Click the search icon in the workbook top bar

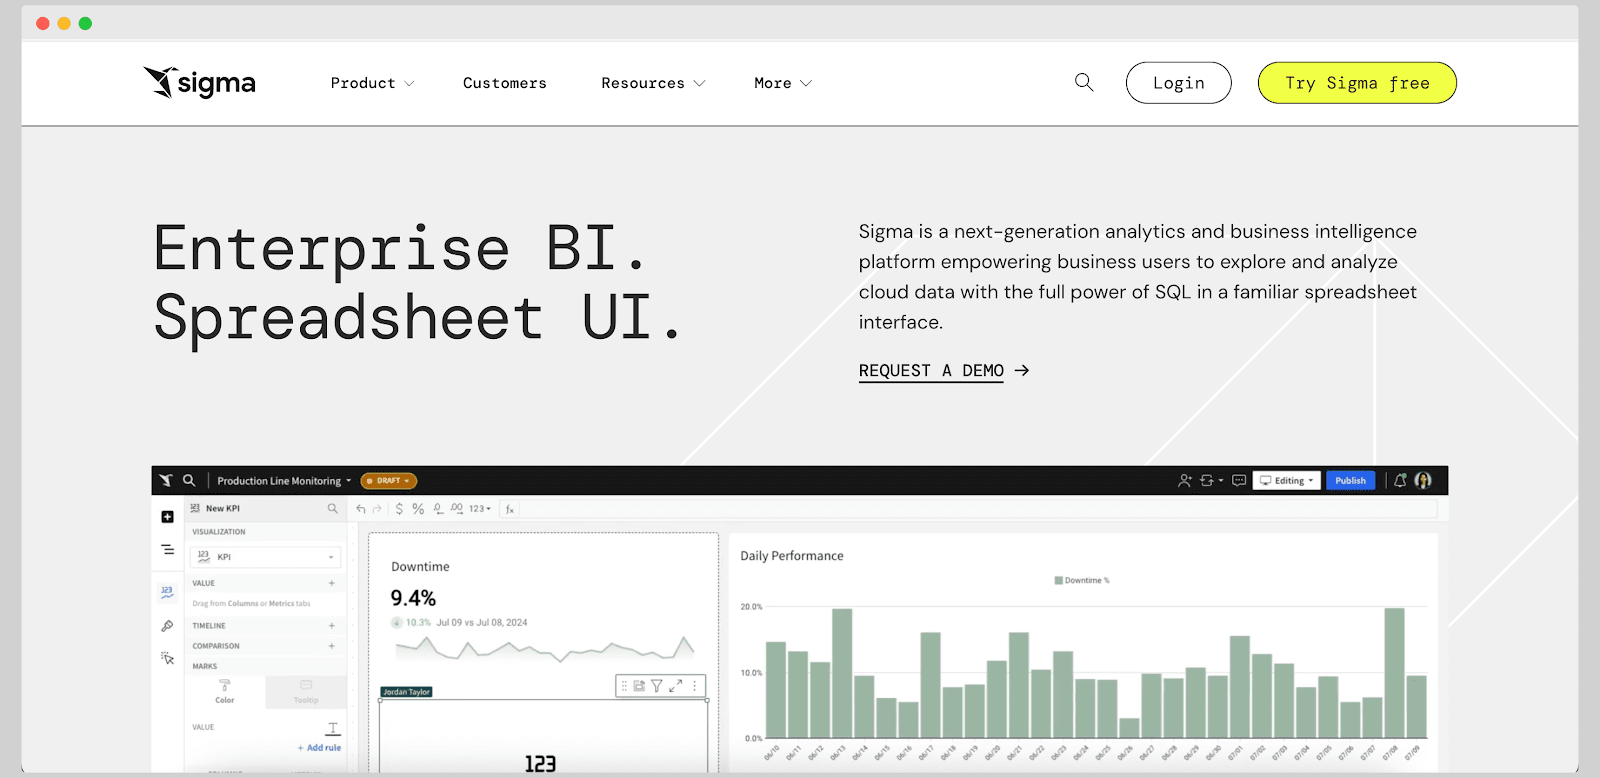pos(189,480)
